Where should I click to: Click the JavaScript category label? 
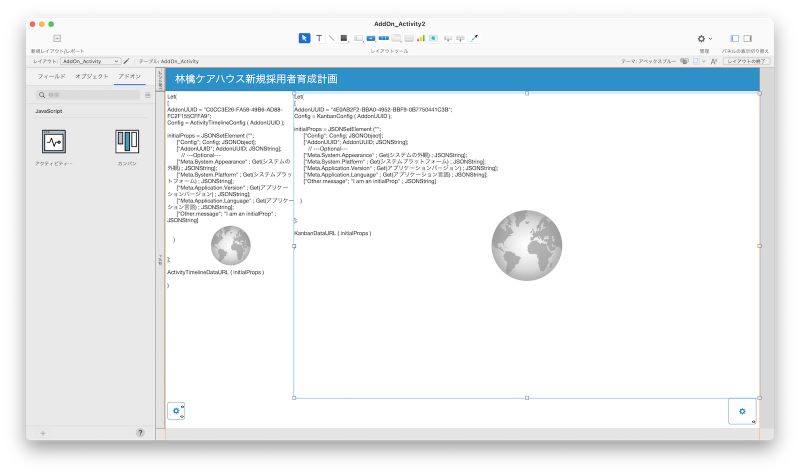[x=49, y=111]
